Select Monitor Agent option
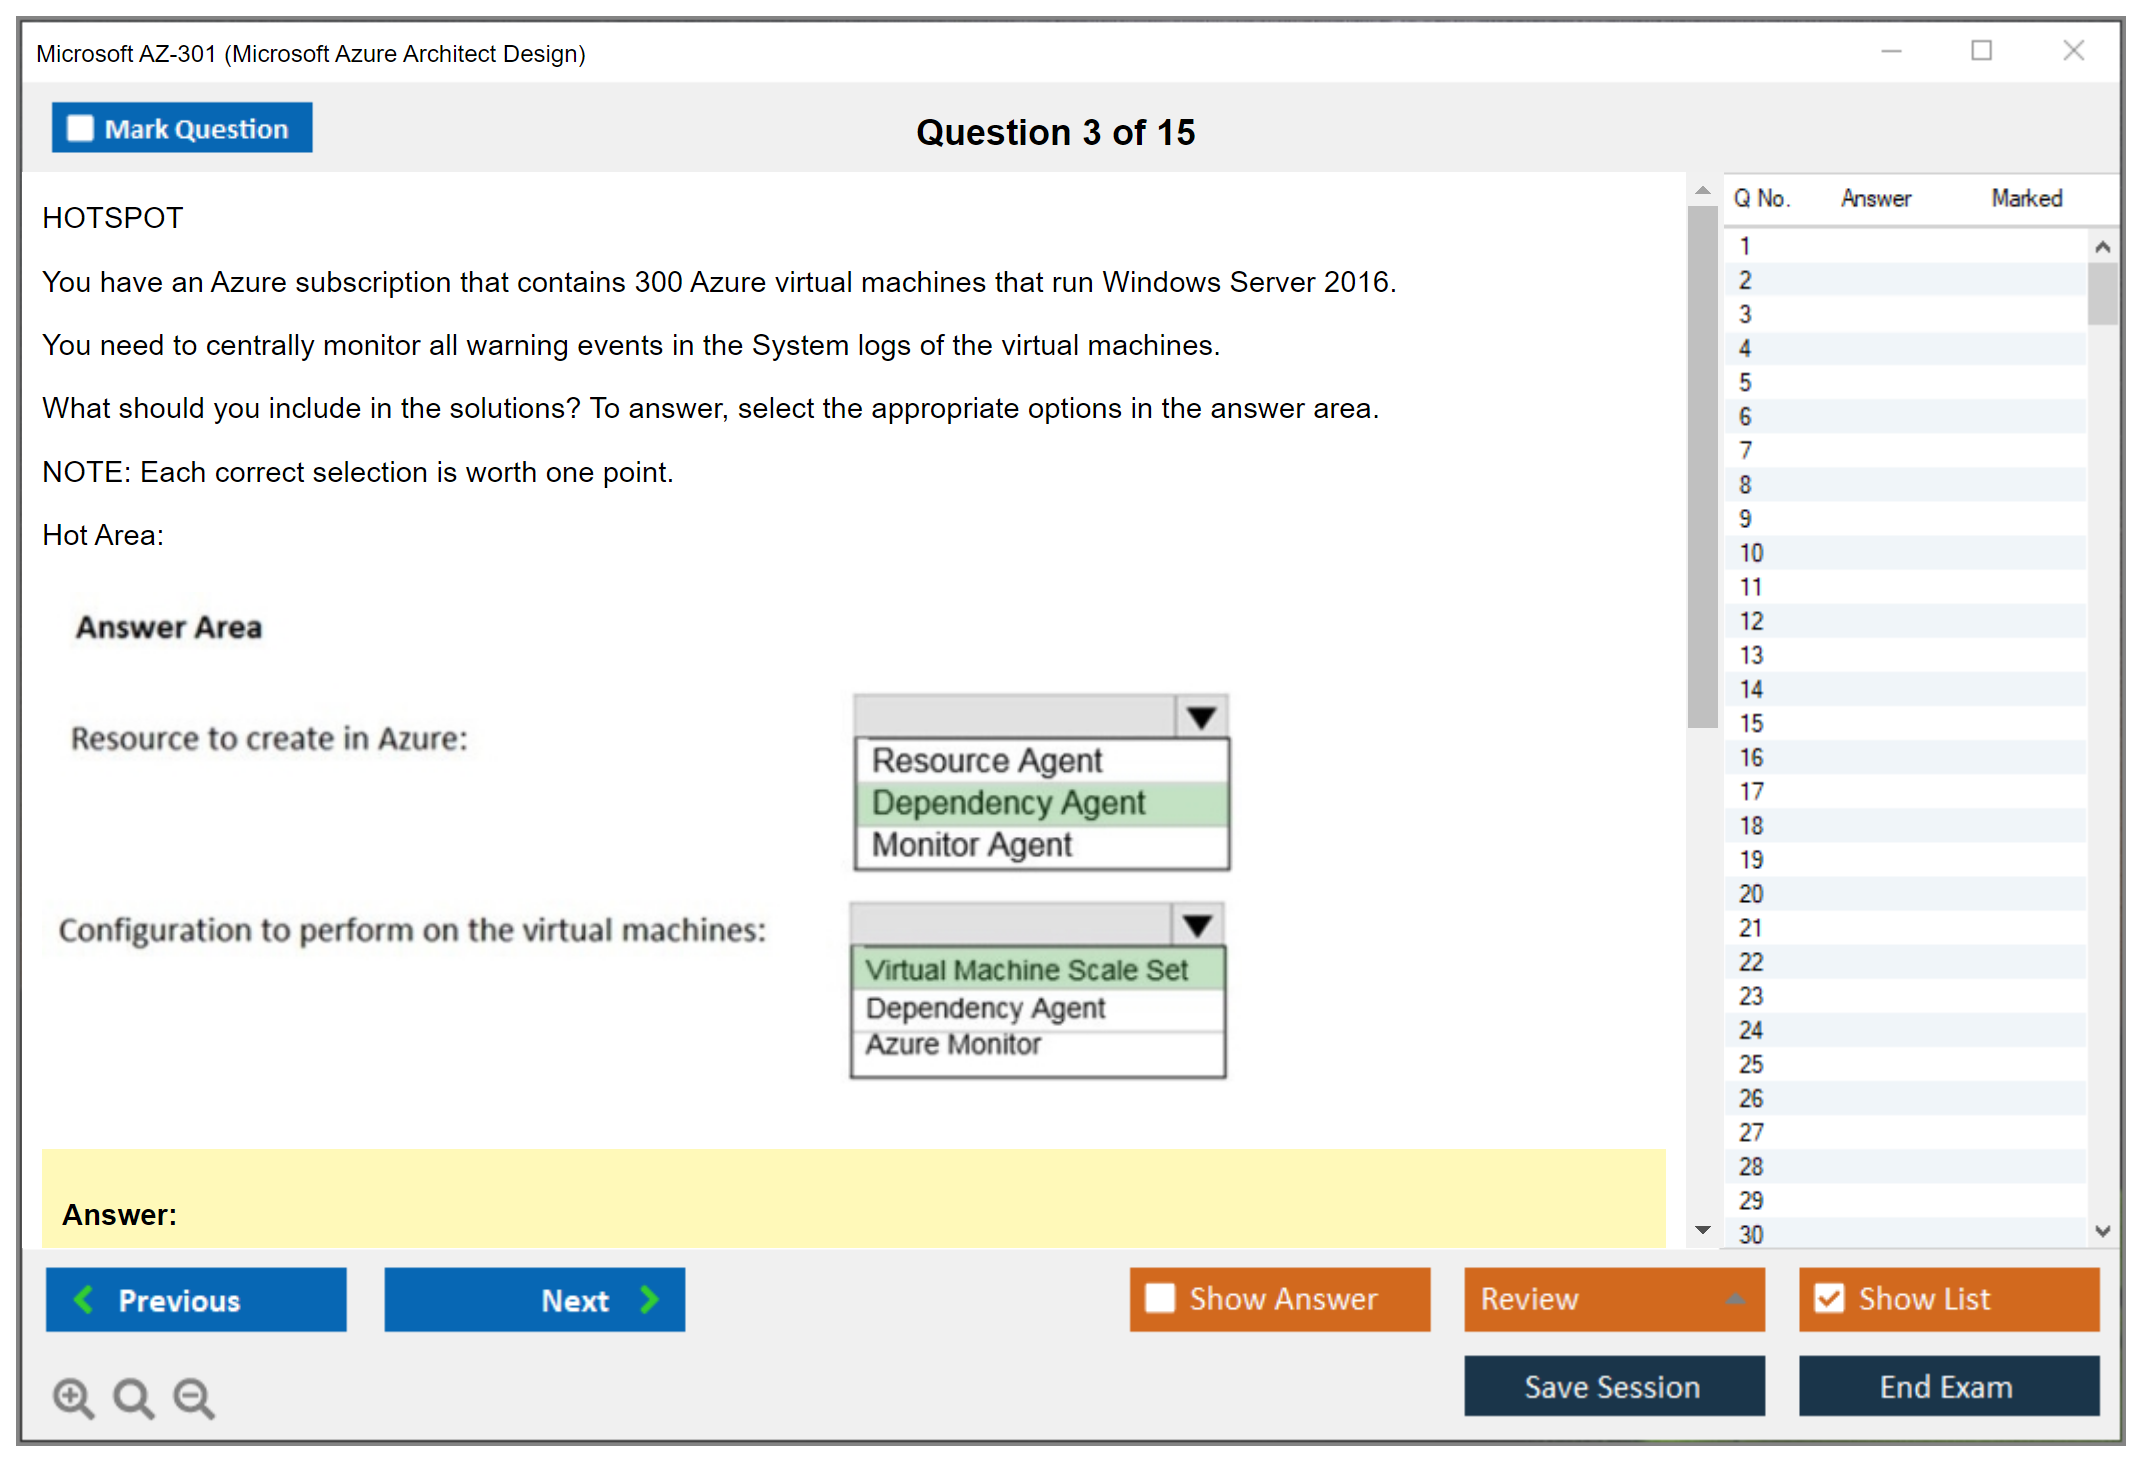 pos(971,845)
